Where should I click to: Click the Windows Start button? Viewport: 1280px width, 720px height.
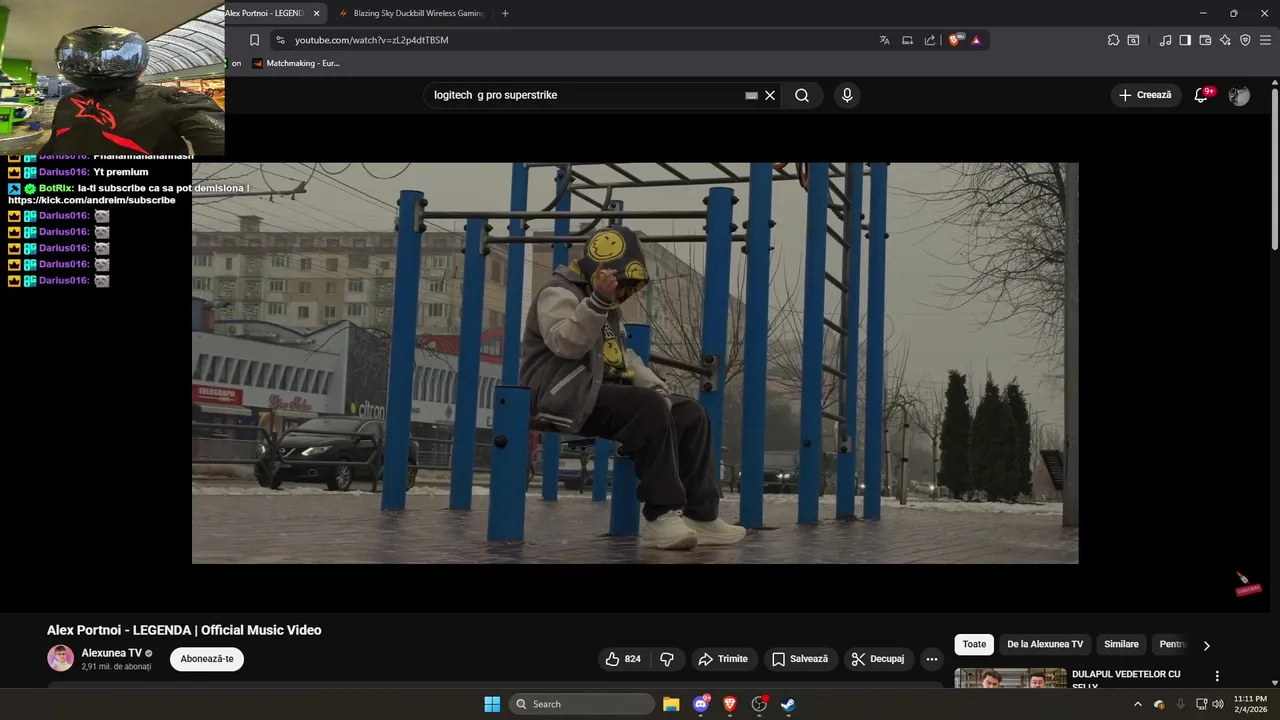click(492, 704)
